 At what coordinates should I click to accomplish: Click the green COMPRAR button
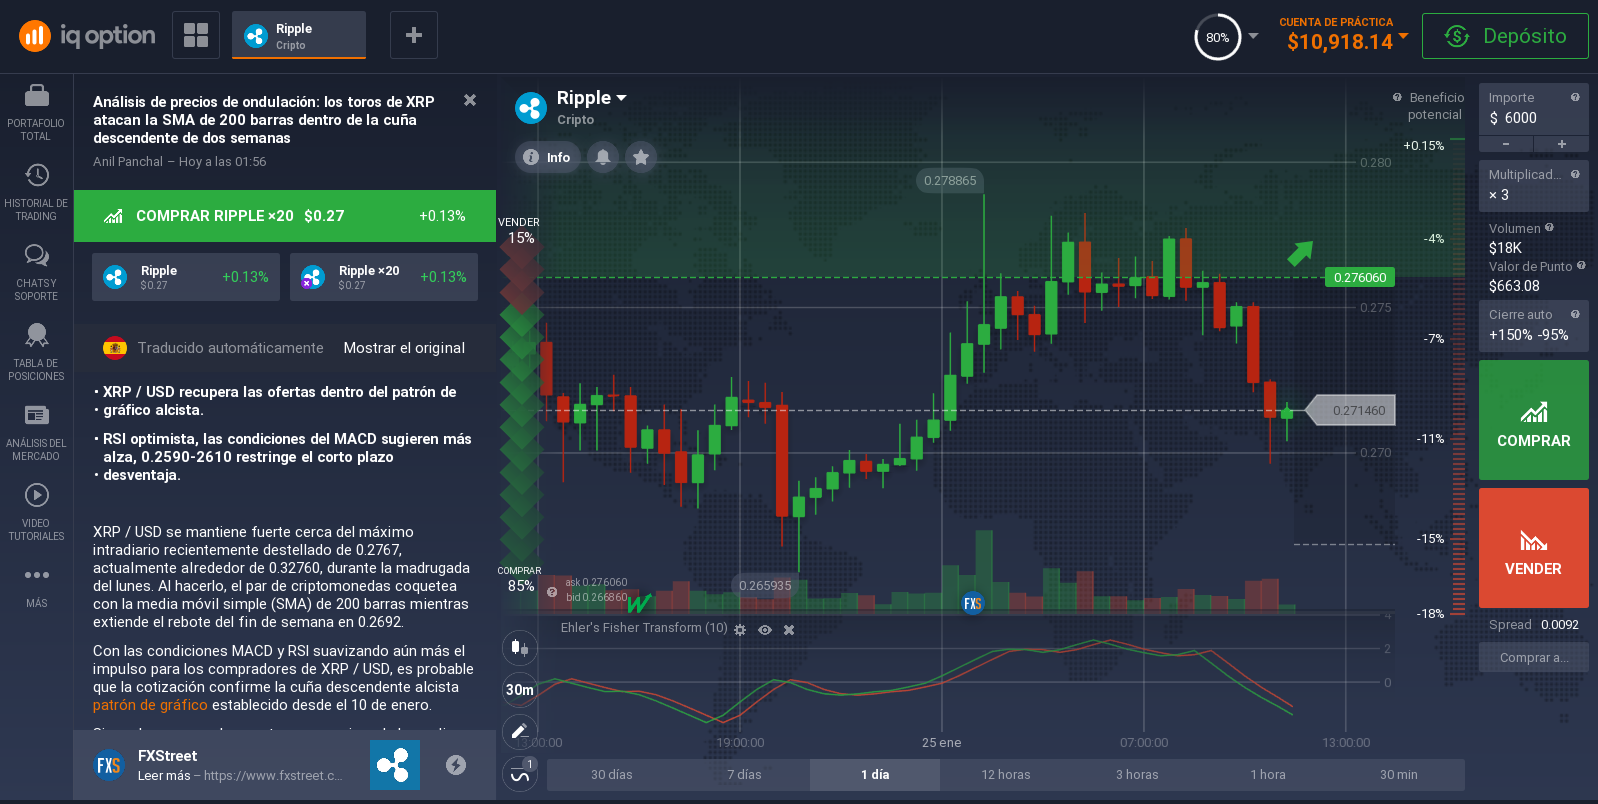[x=1533, y=420]
